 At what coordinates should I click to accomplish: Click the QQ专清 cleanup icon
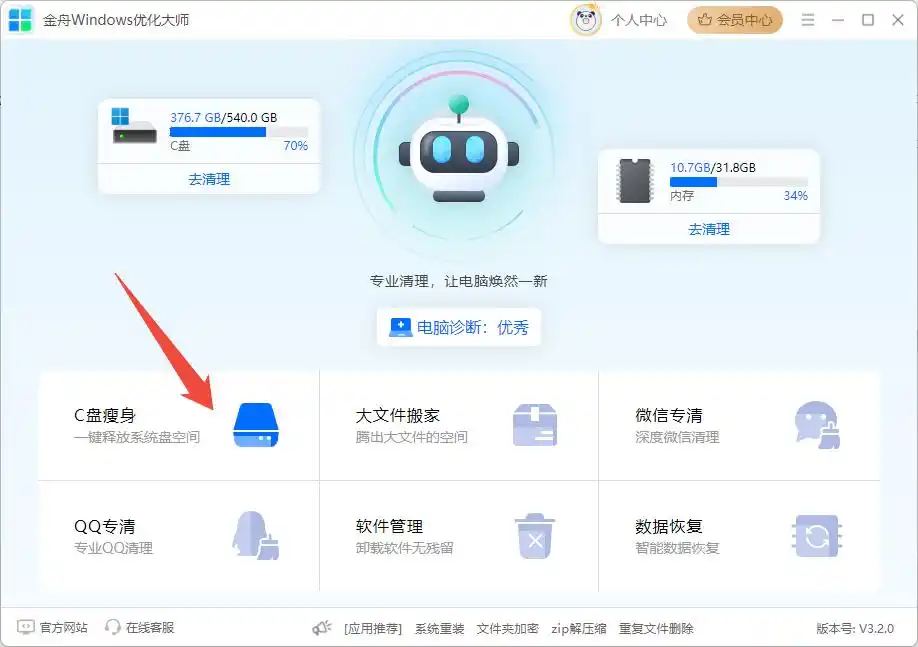[x=257, y=536]
